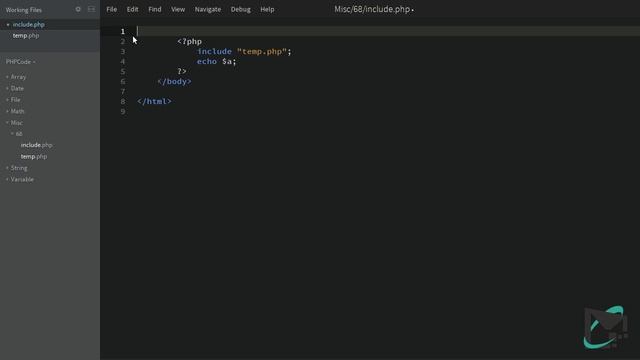Click the </body> closing tag

point(174,81)
